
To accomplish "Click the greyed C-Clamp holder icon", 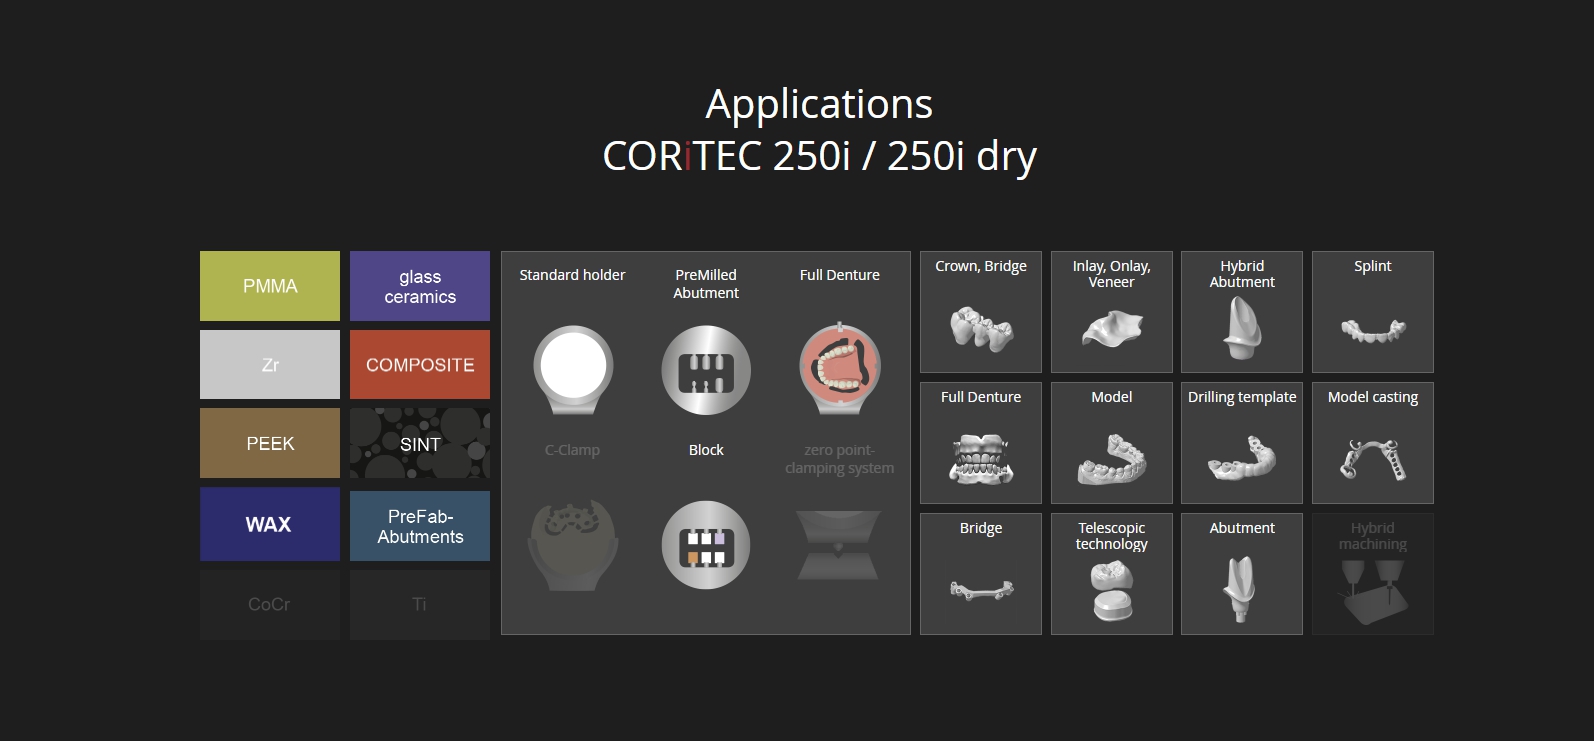I will pos(572,544).
